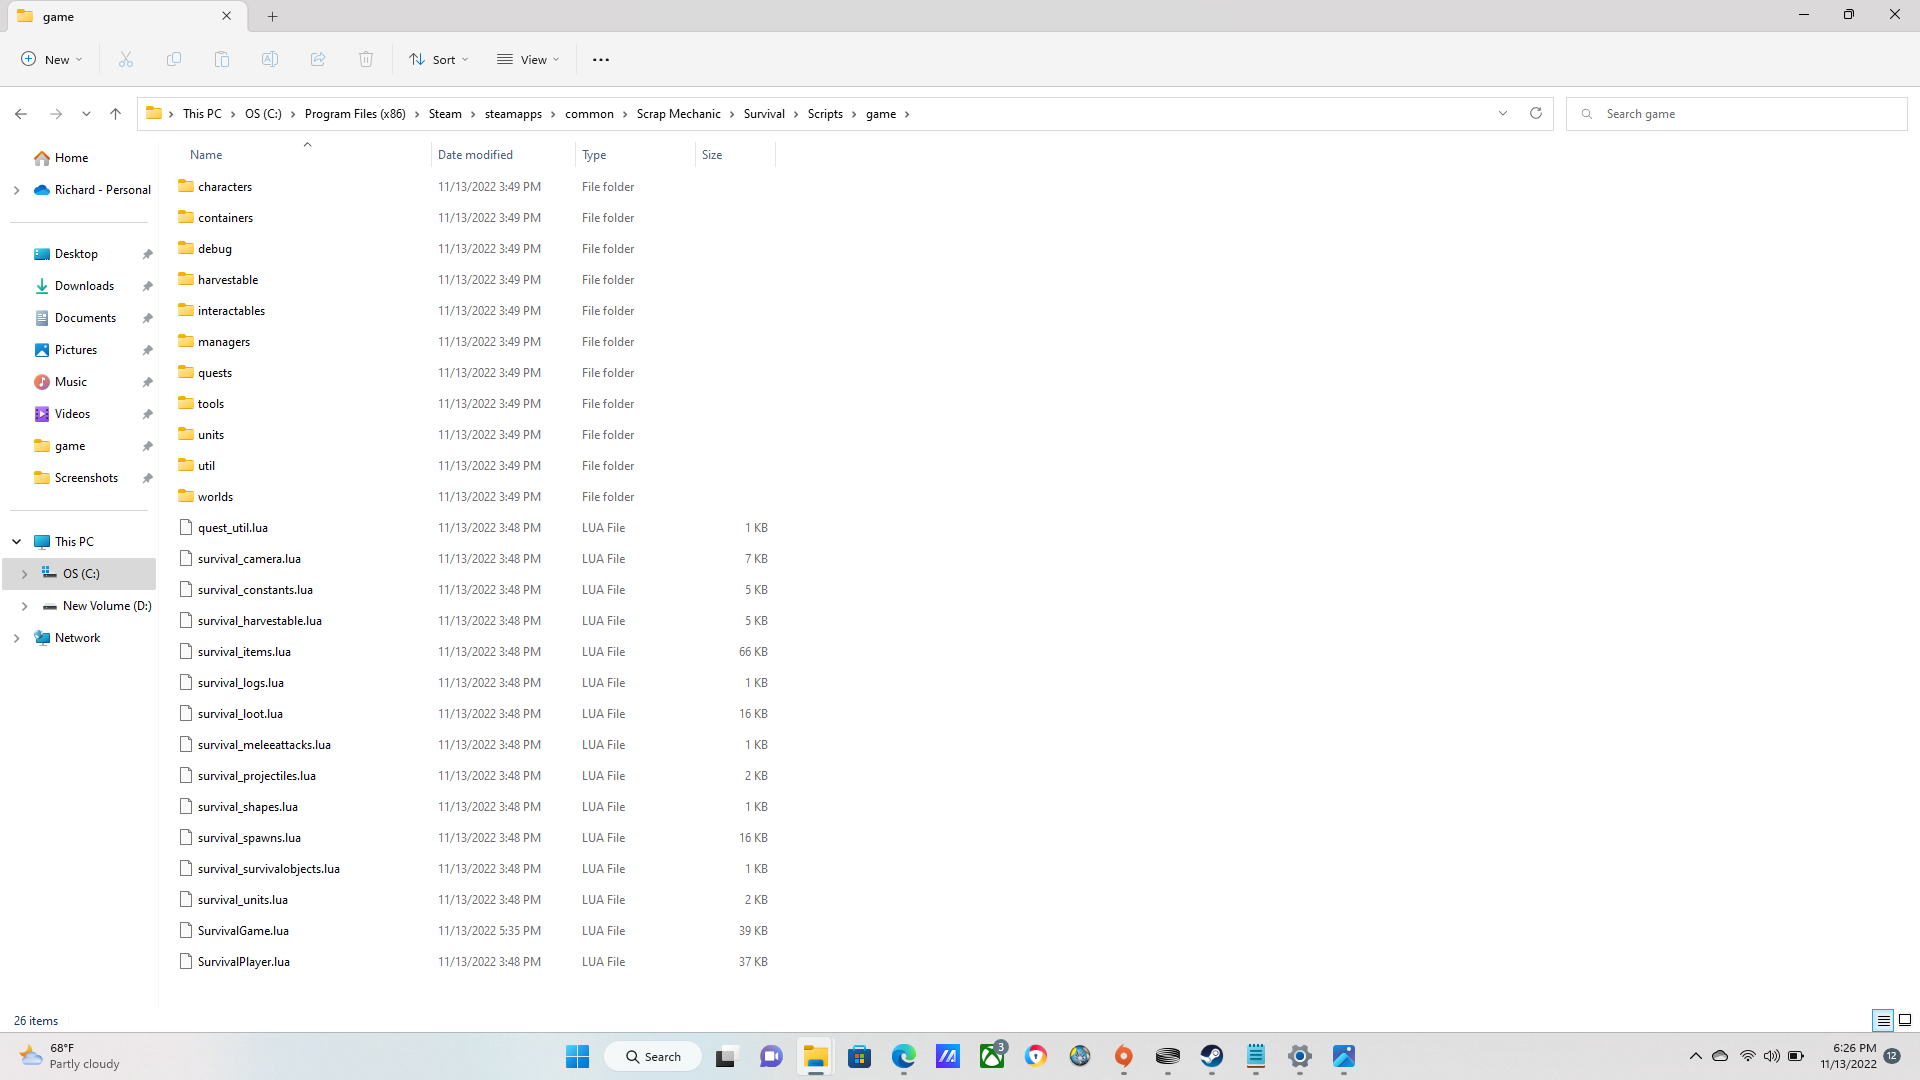Open the New item dropdown
The image size is (1920, 1080).
coord(52,60)
